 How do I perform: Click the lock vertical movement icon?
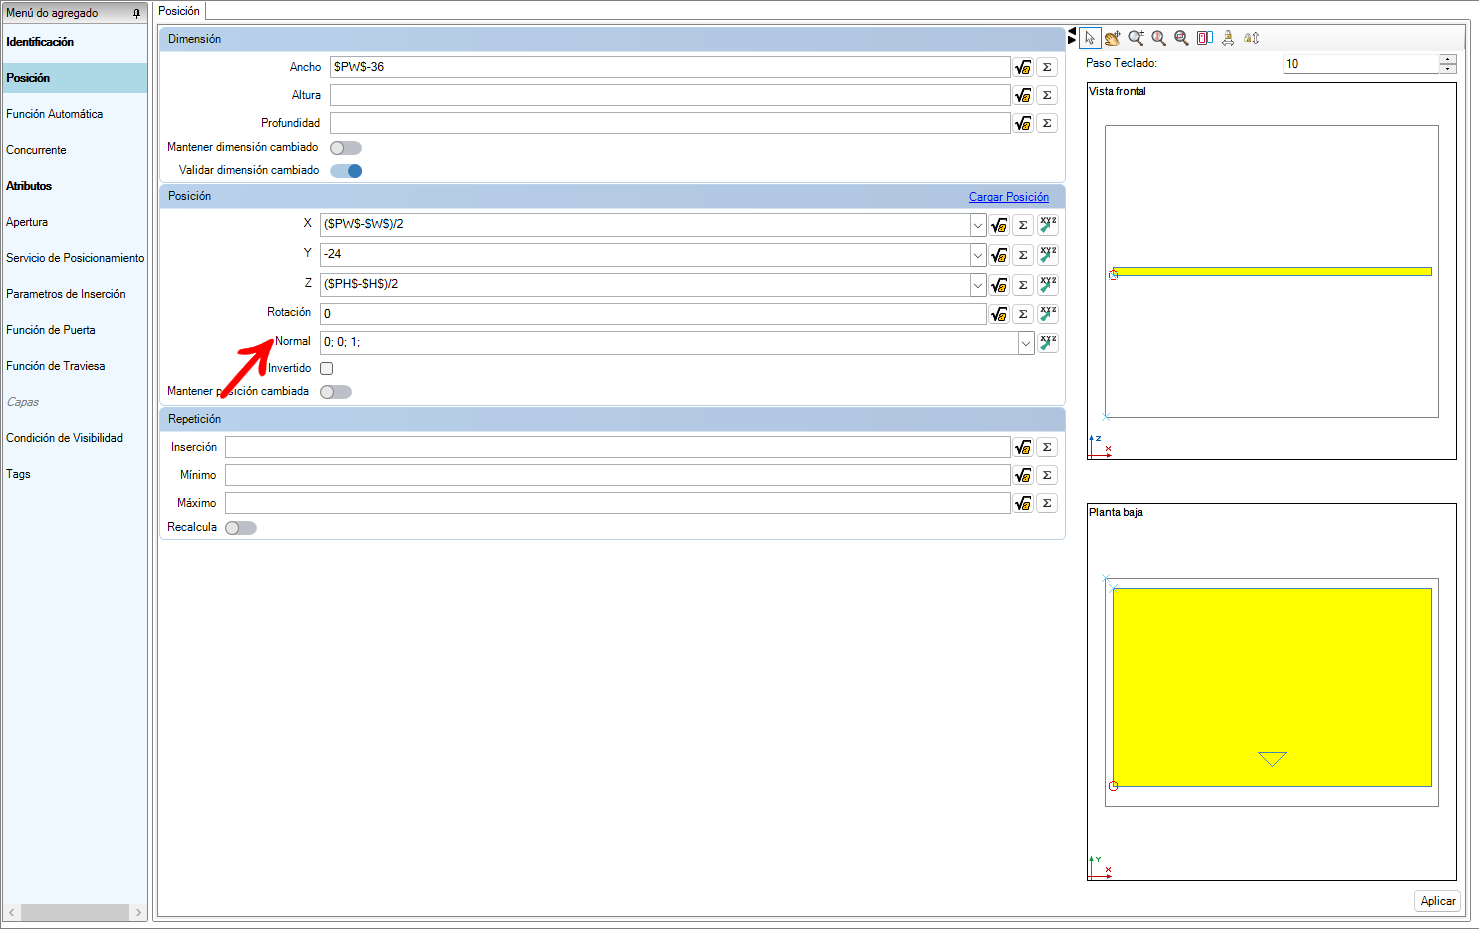tap(1252, 38)
